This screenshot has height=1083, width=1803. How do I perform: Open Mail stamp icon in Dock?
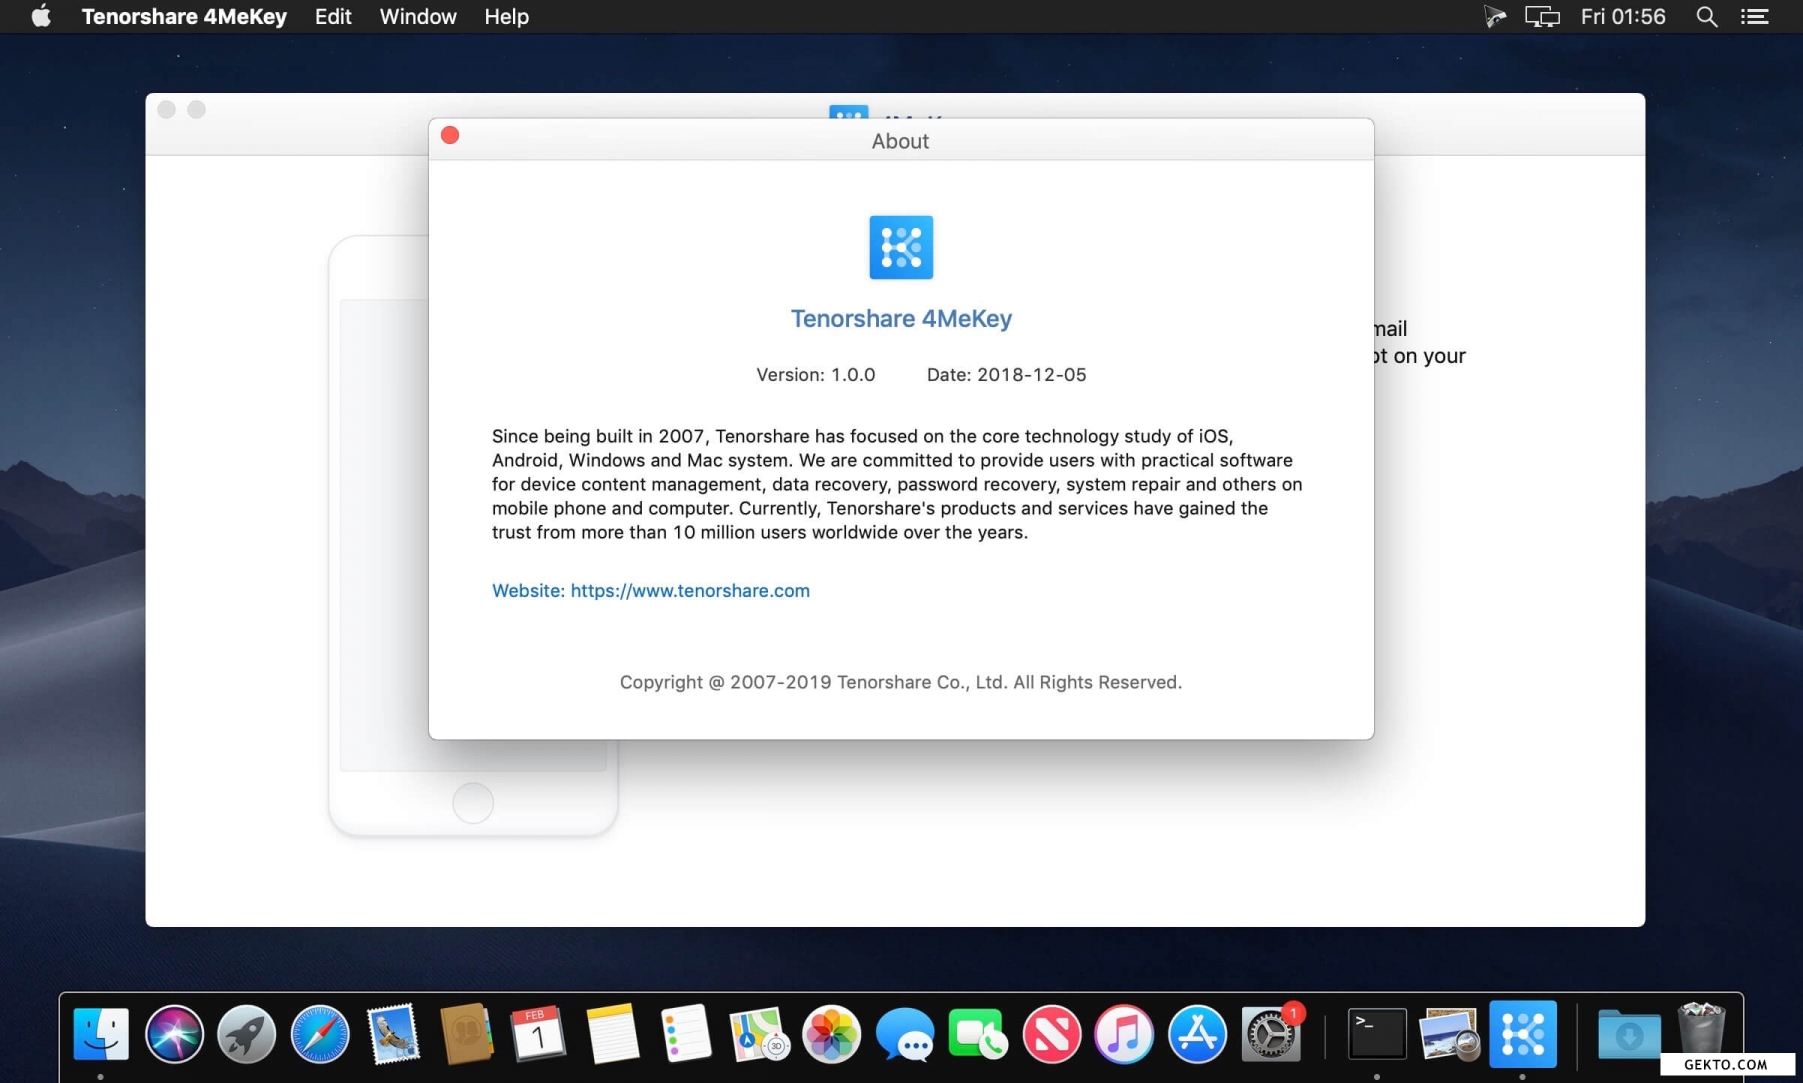pyautogui.click(x=393, y=1033)
